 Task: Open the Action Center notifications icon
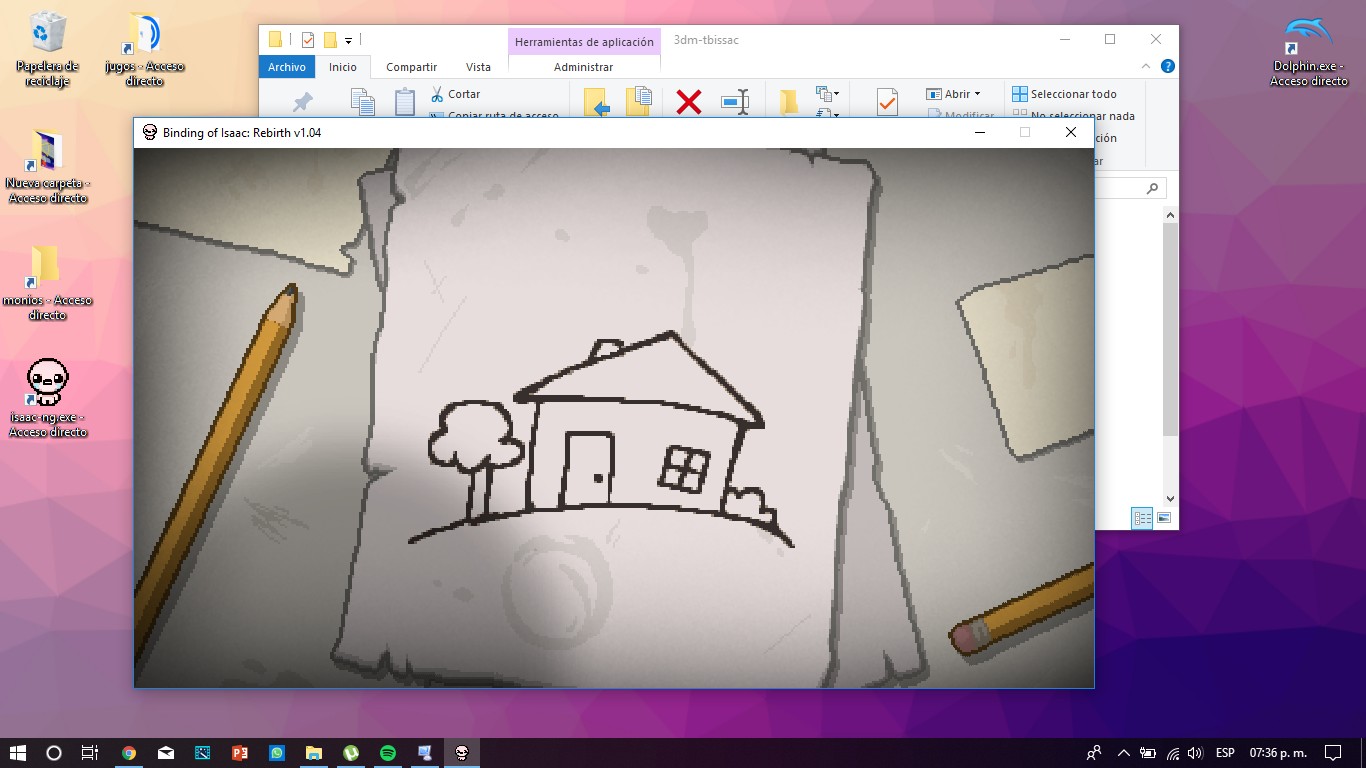(x=1332, y=753)
